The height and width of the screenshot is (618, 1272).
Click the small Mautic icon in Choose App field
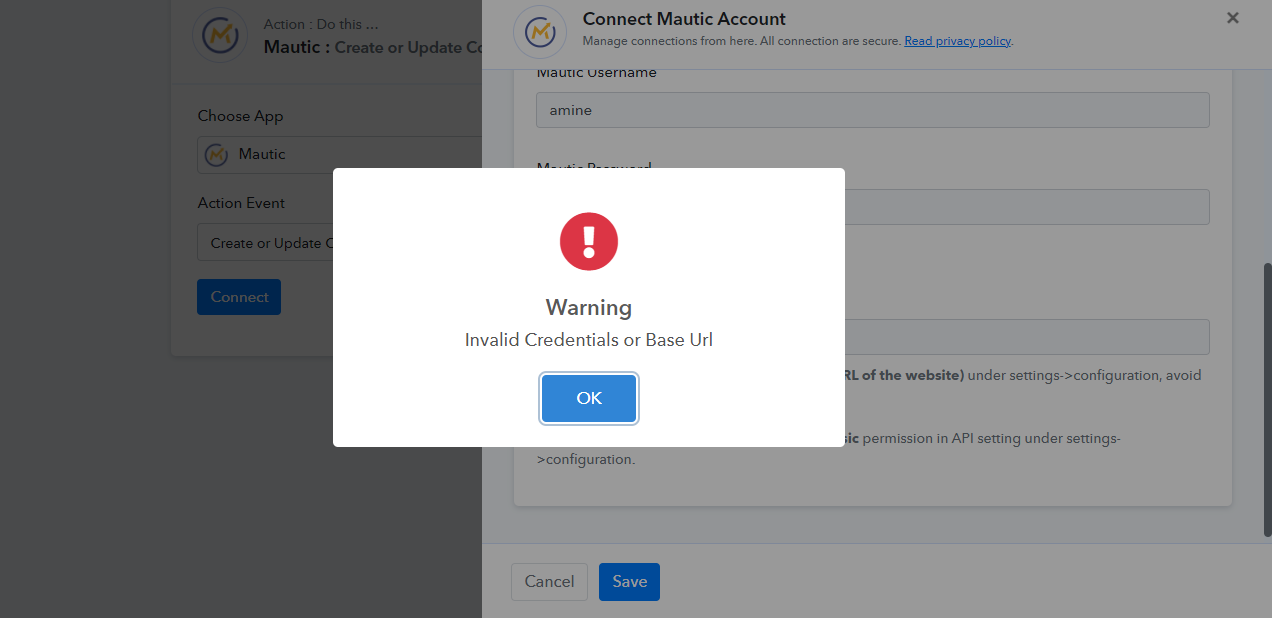216,155
